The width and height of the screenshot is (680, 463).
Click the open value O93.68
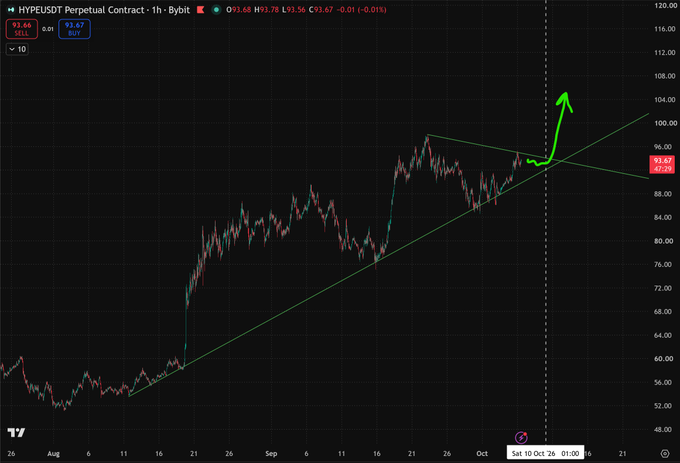[239, 10]
